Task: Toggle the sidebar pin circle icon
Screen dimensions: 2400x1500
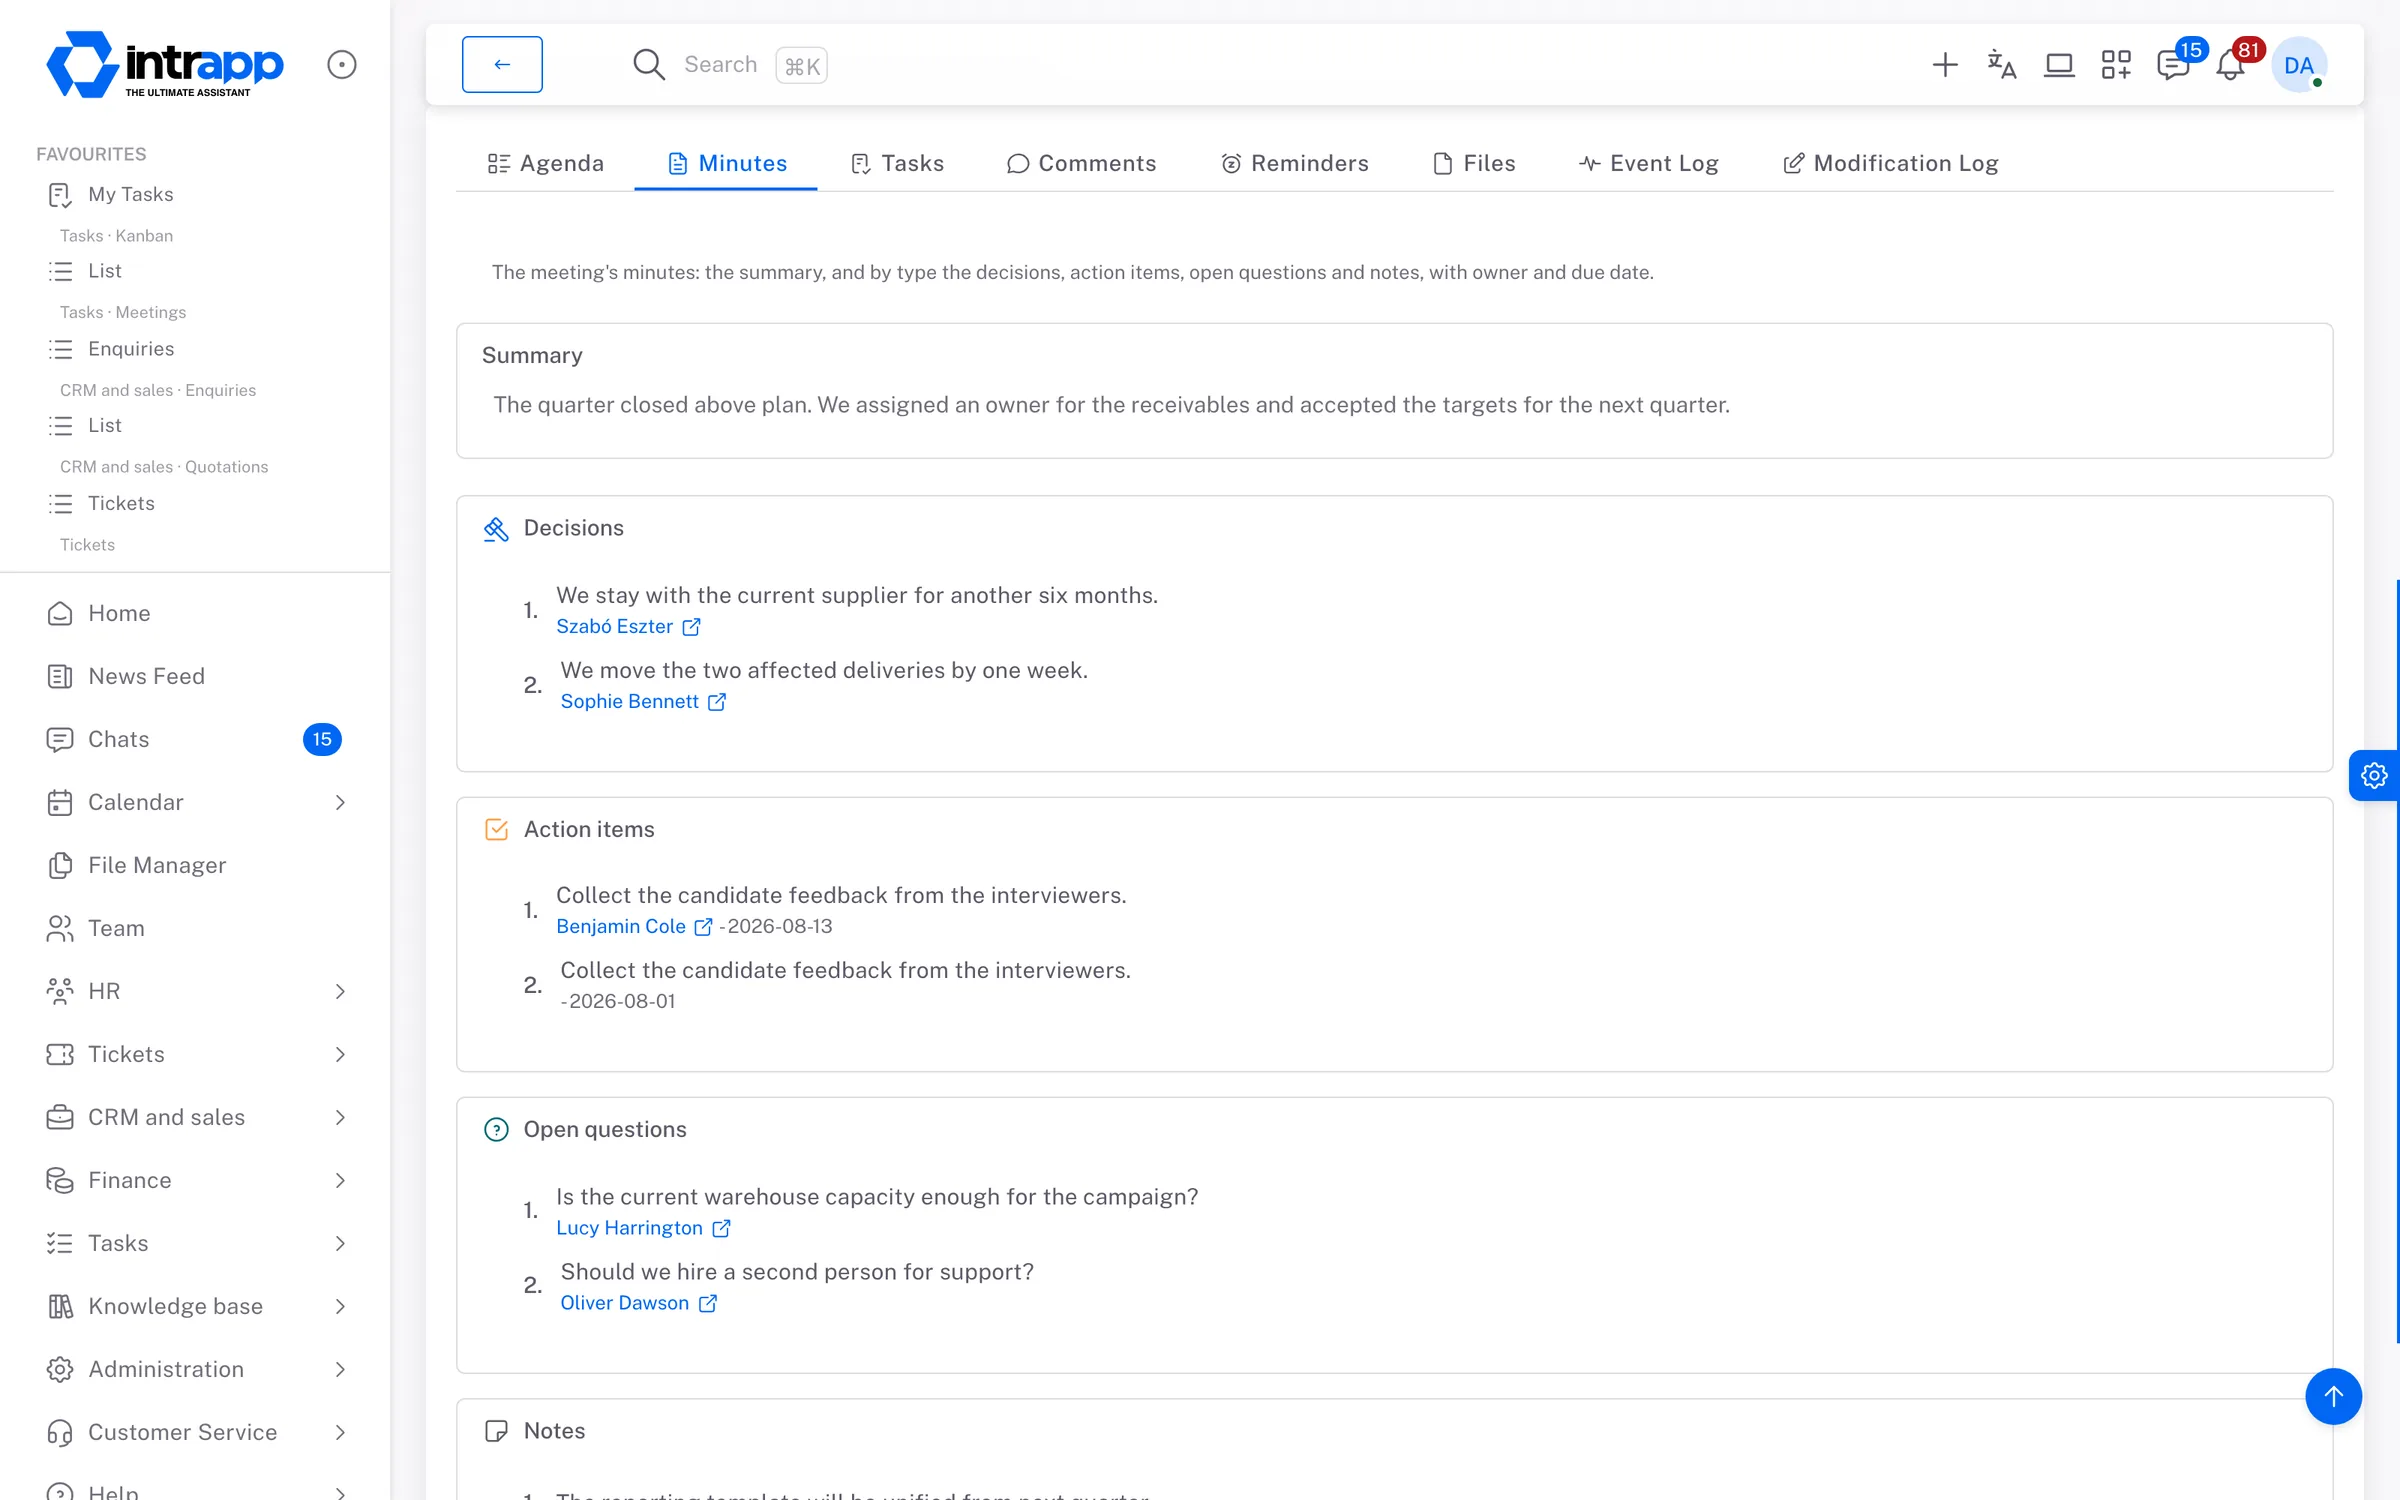Action: [x=342, y=65]
